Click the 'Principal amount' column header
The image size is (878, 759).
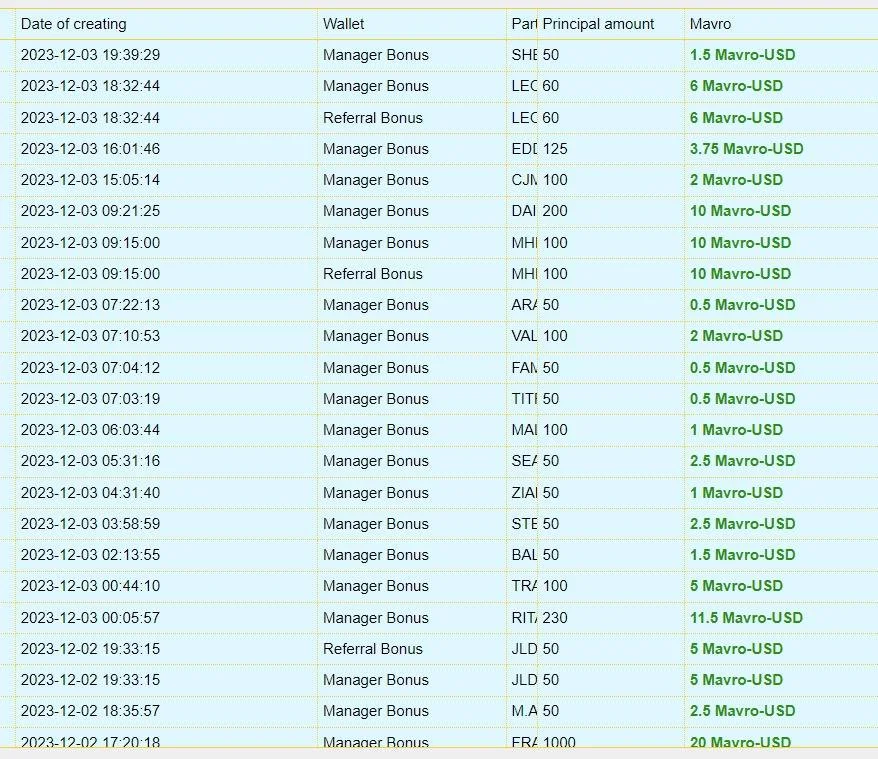[598, 24]
